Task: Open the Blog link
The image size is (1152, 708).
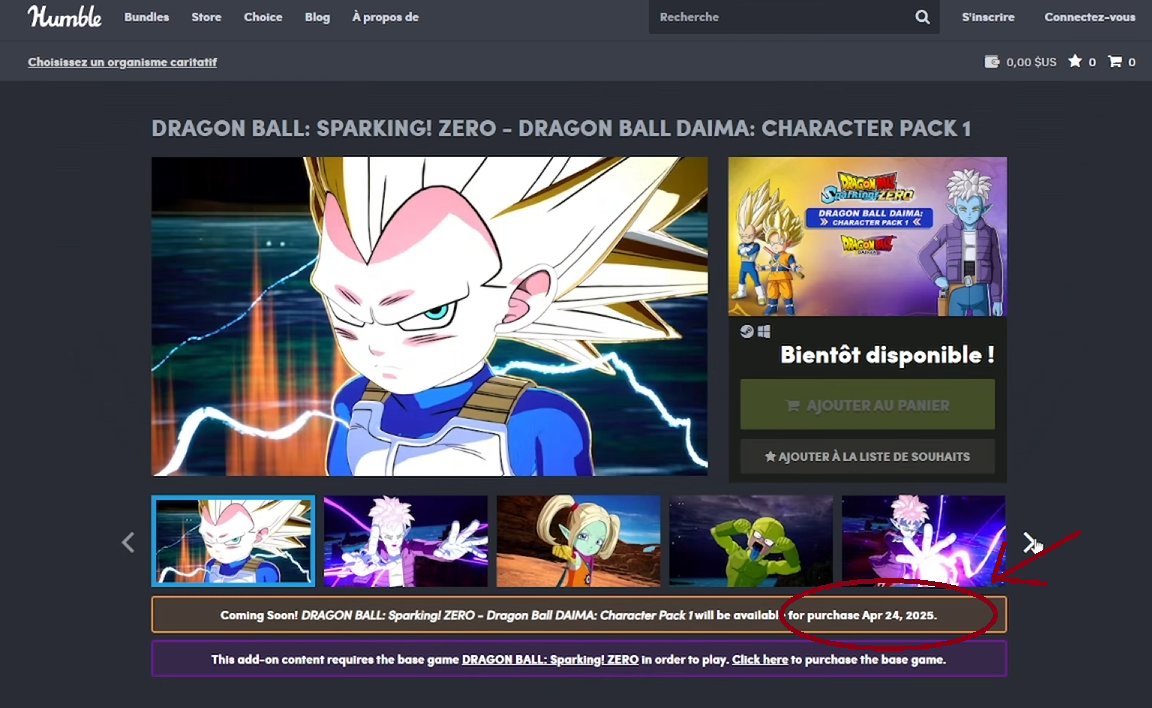Action: (317, 17)
